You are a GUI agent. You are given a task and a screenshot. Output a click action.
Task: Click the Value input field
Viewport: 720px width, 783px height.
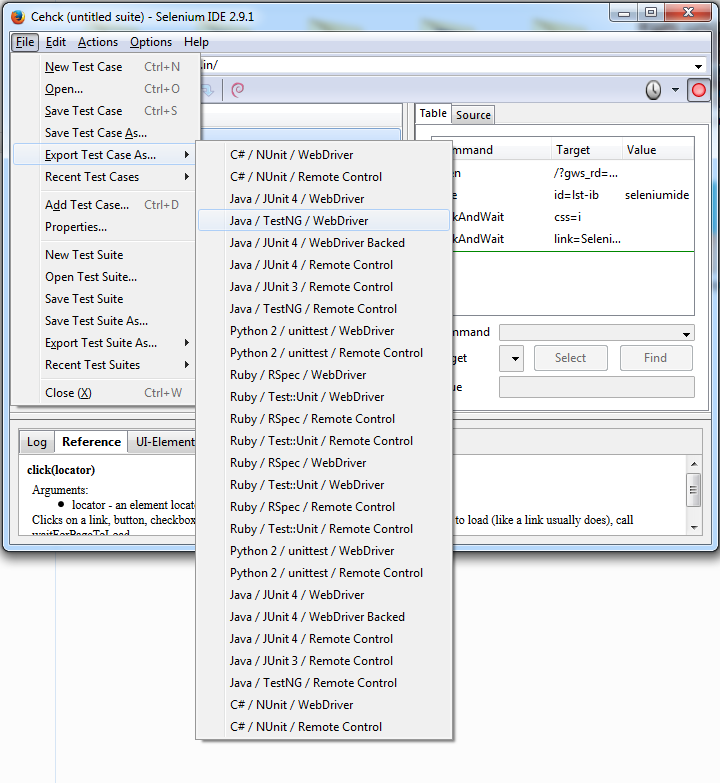597,388
